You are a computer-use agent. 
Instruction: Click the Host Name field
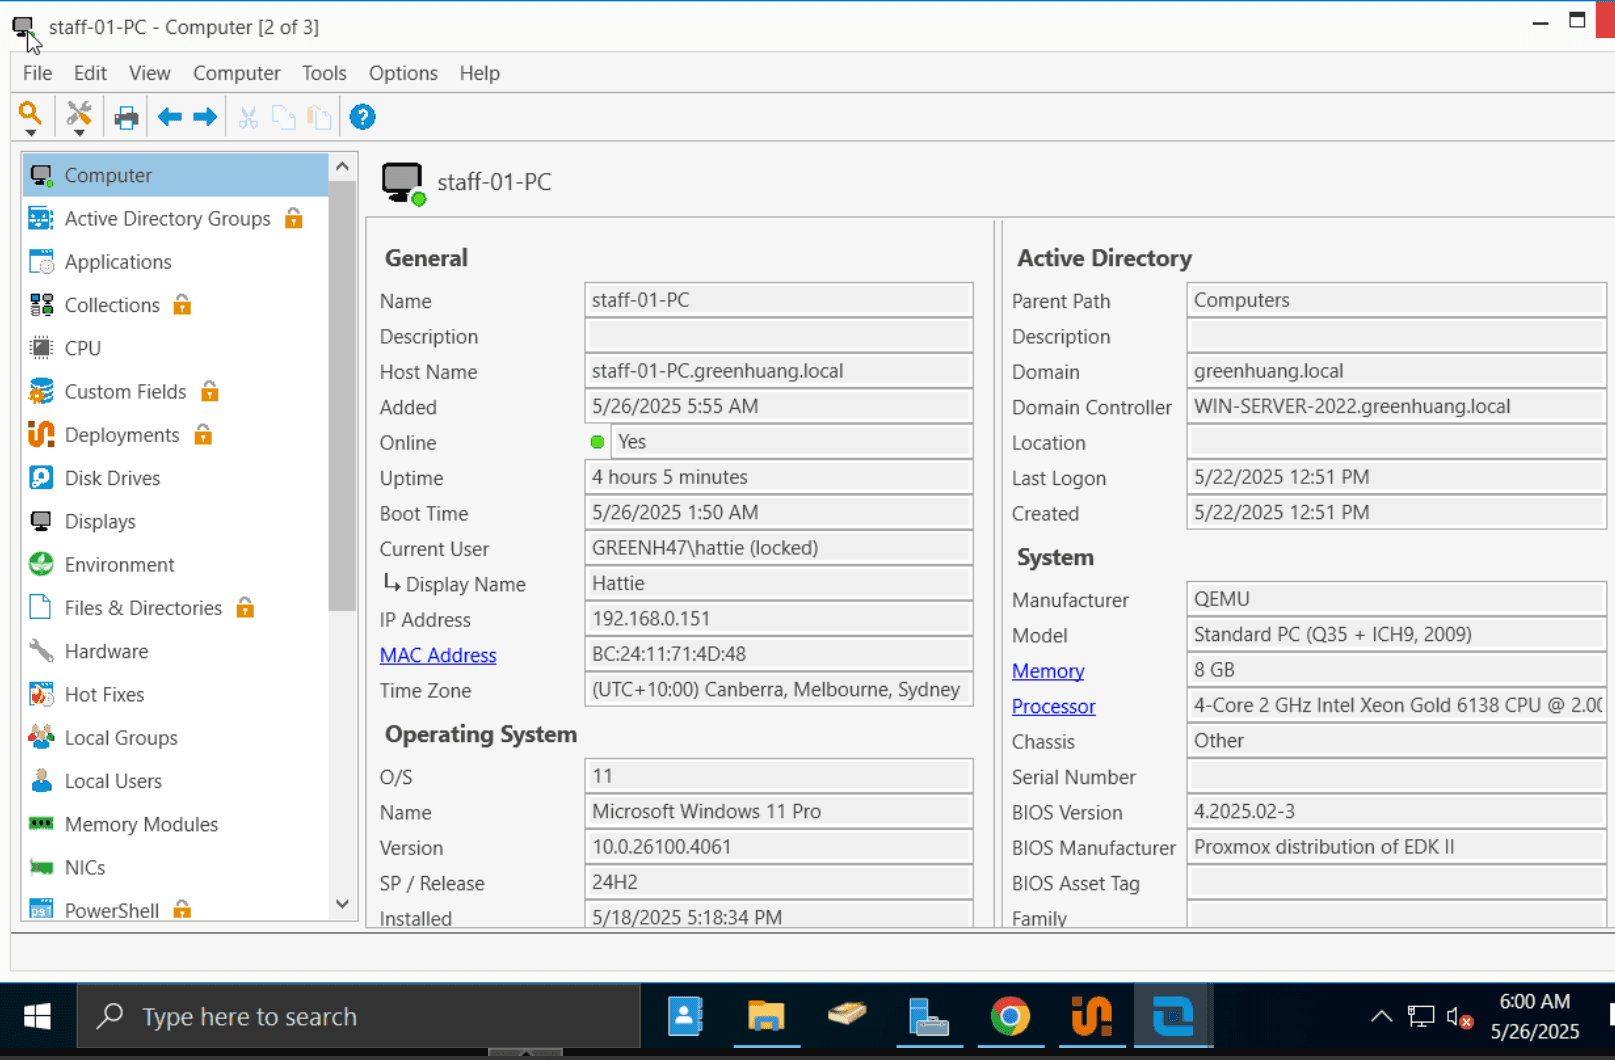pyautogui.click(x=778, y=371)
